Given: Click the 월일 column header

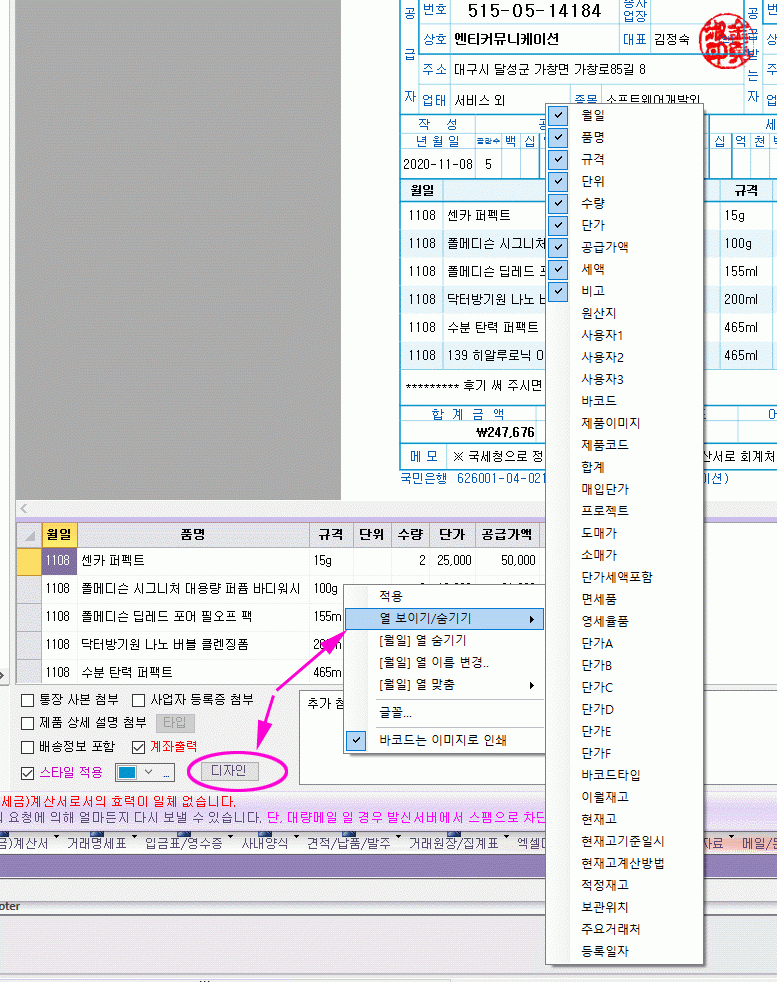Looking at the screenshot, I should 59,534.
